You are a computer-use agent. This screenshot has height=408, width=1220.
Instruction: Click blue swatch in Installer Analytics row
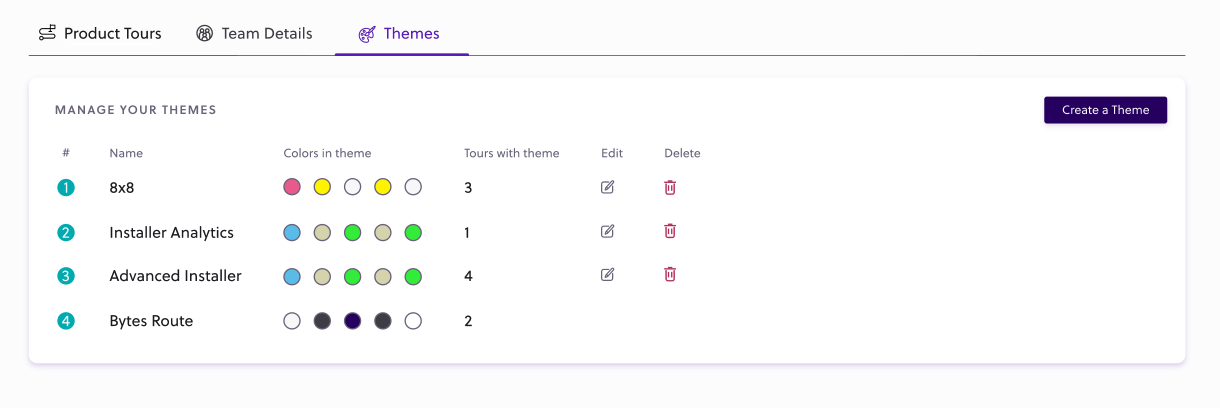pyautogui.click(x=292, y=233)
